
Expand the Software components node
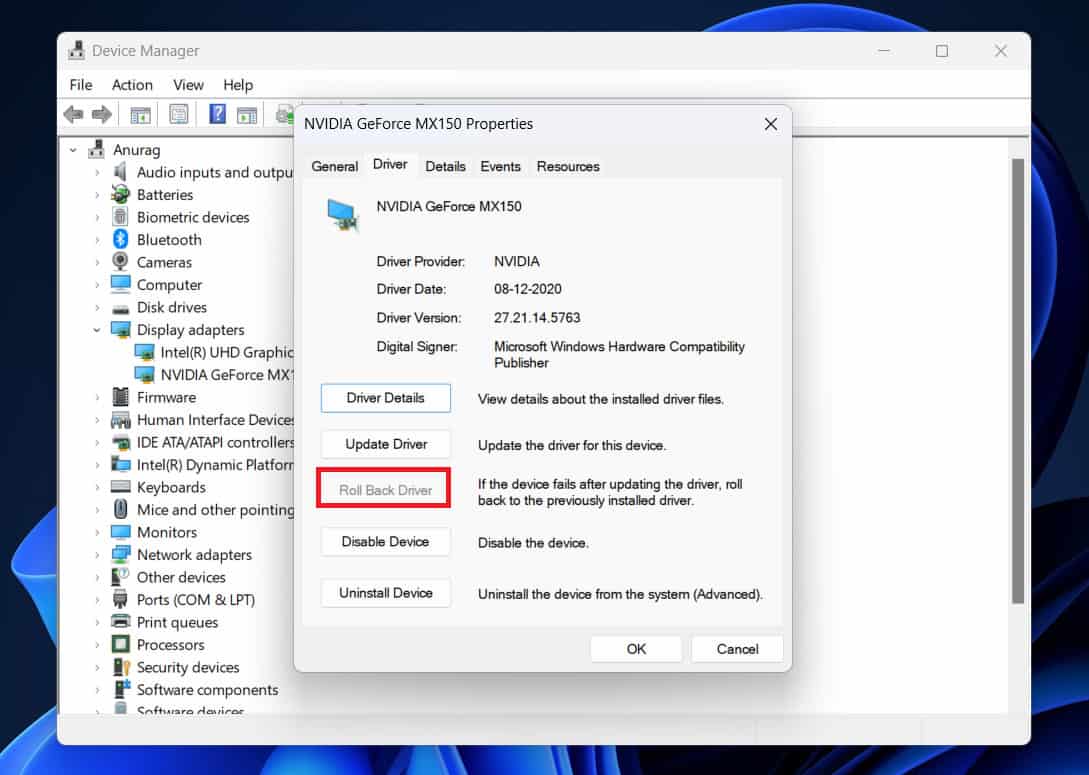pos(97,690)
